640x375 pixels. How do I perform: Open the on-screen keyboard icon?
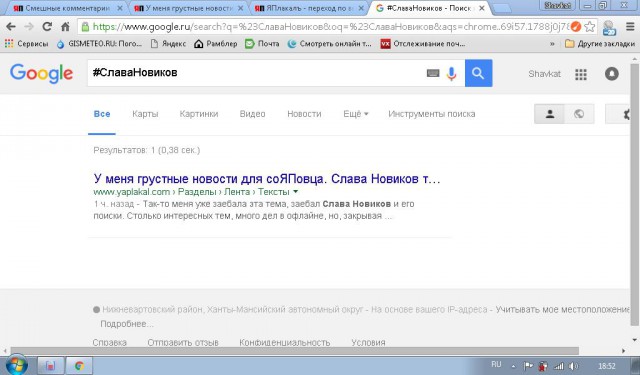click(433, 73)
